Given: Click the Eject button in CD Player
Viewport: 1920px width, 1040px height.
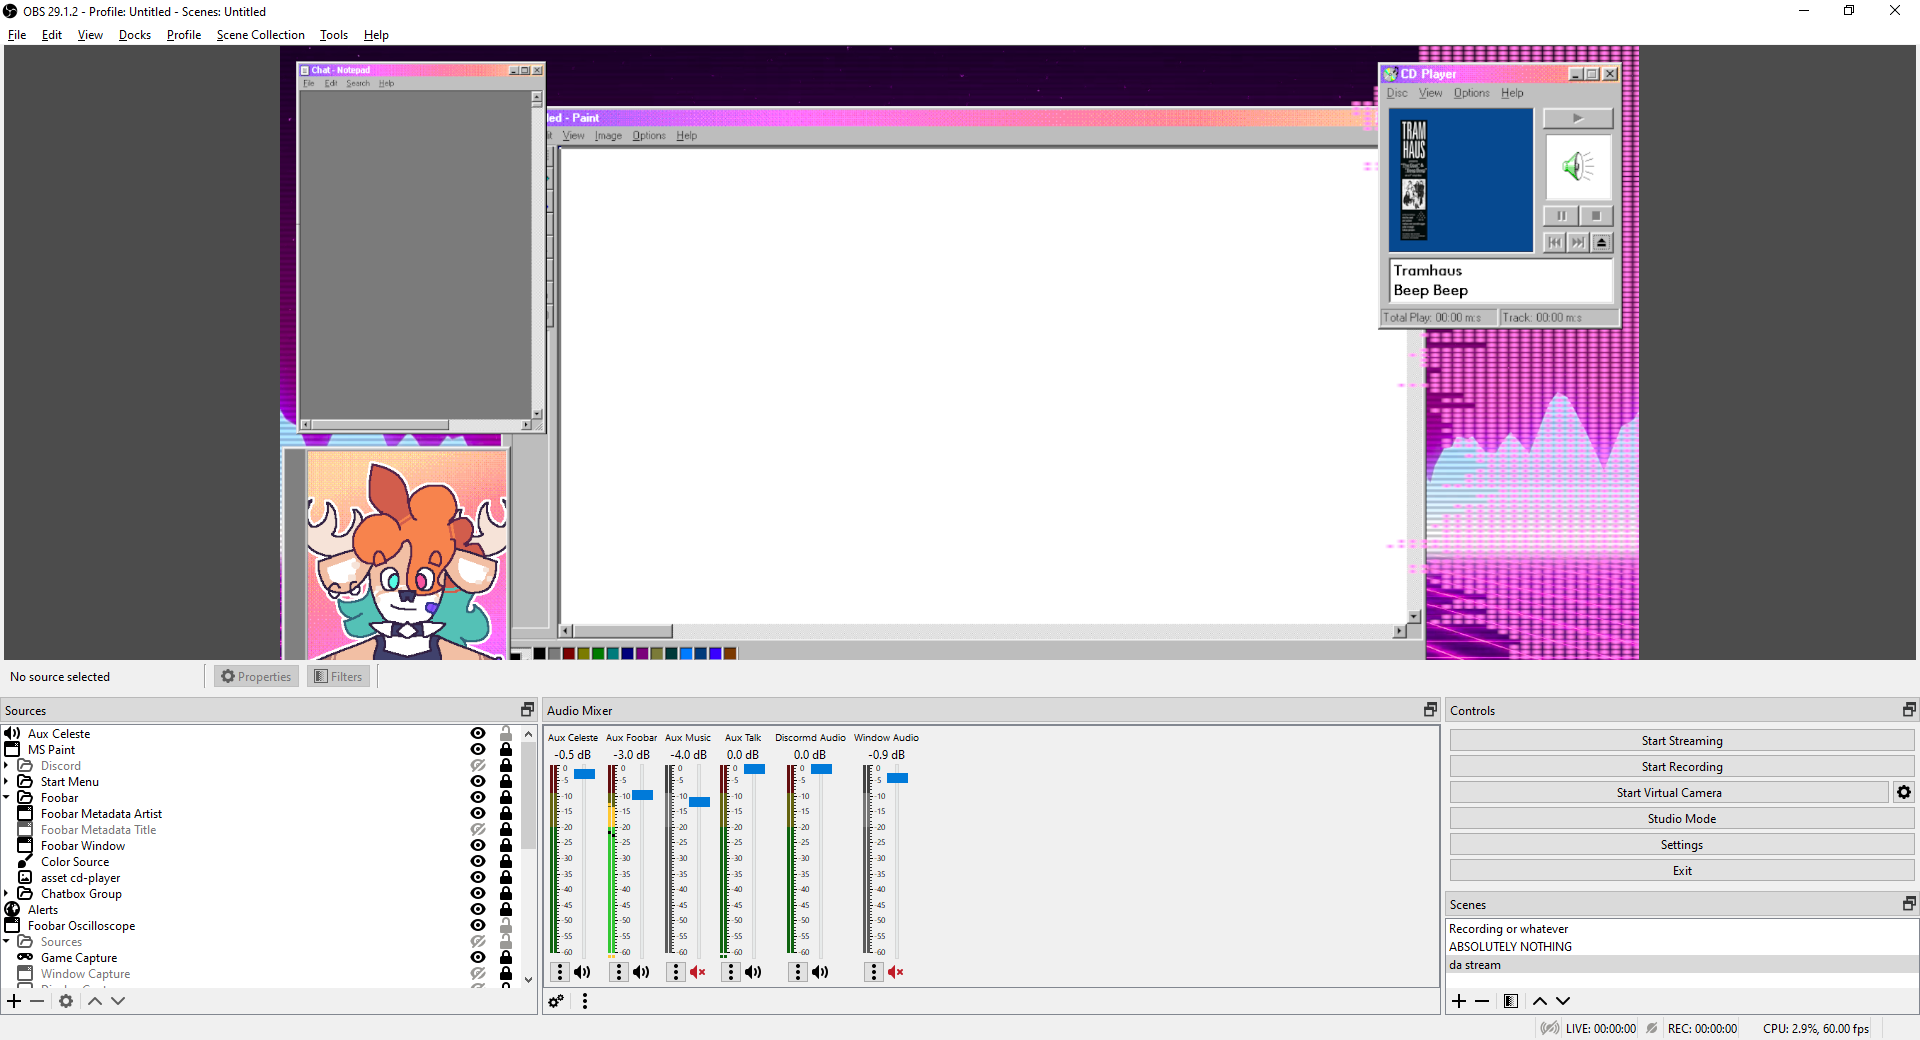Looking at the screenshot, I should click(x=1601, y=242).
